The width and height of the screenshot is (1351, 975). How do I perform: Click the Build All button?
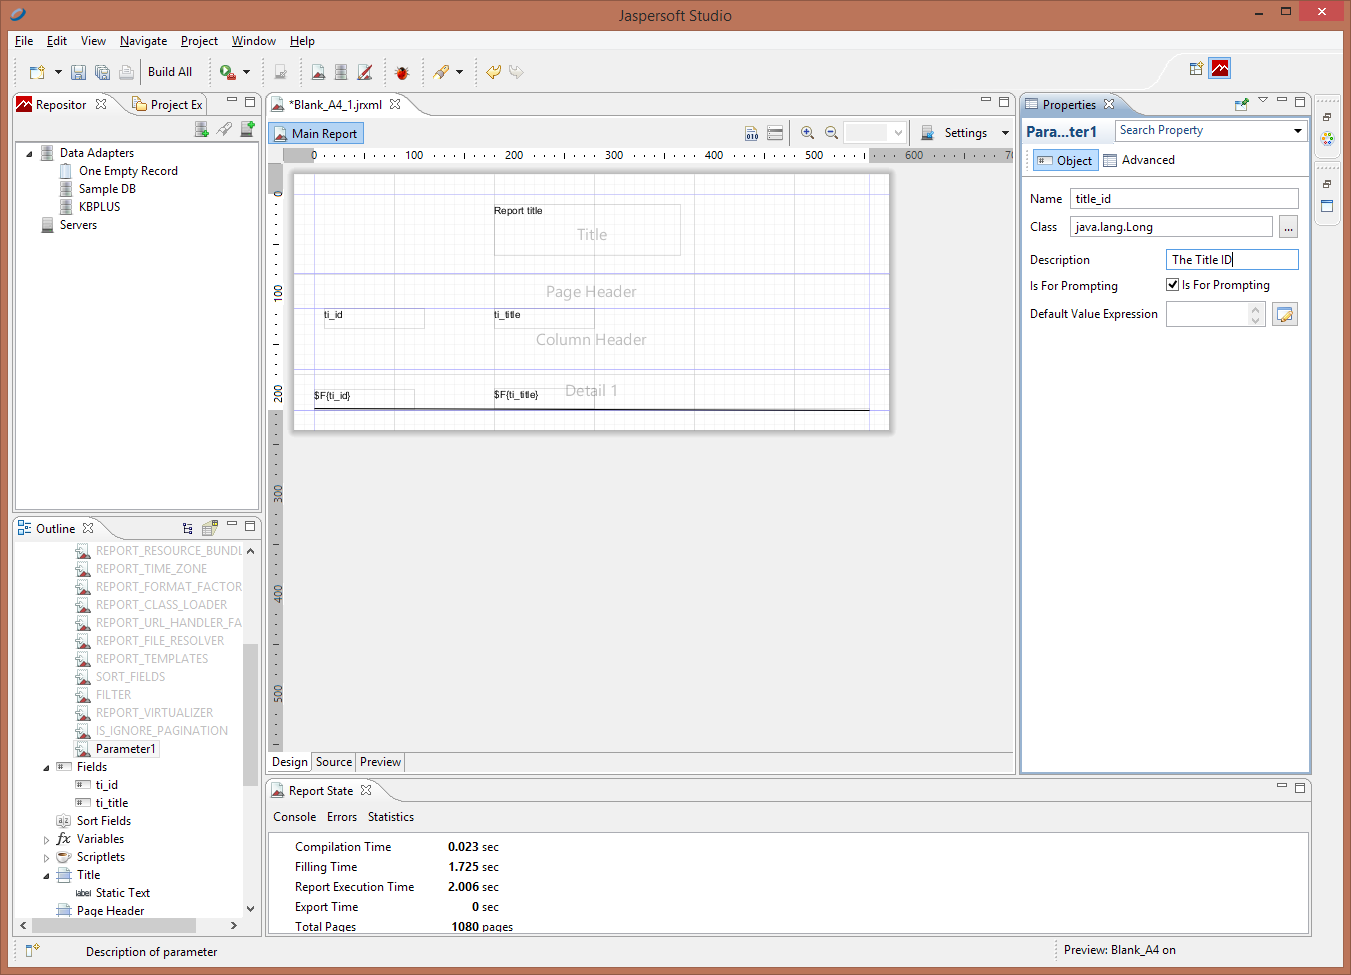click(x=170, y=72)
